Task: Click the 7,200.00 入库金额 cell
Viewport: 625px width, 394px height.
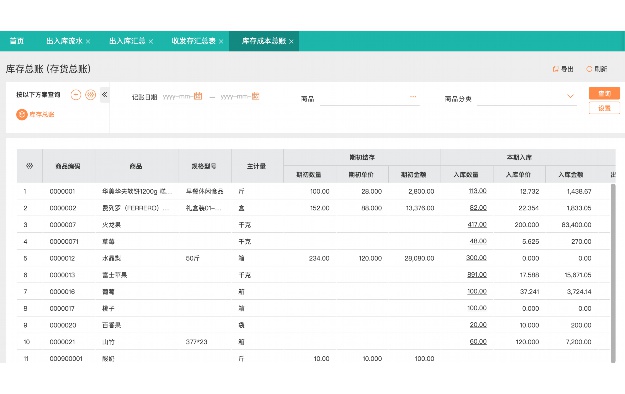Action: point(579,342)
